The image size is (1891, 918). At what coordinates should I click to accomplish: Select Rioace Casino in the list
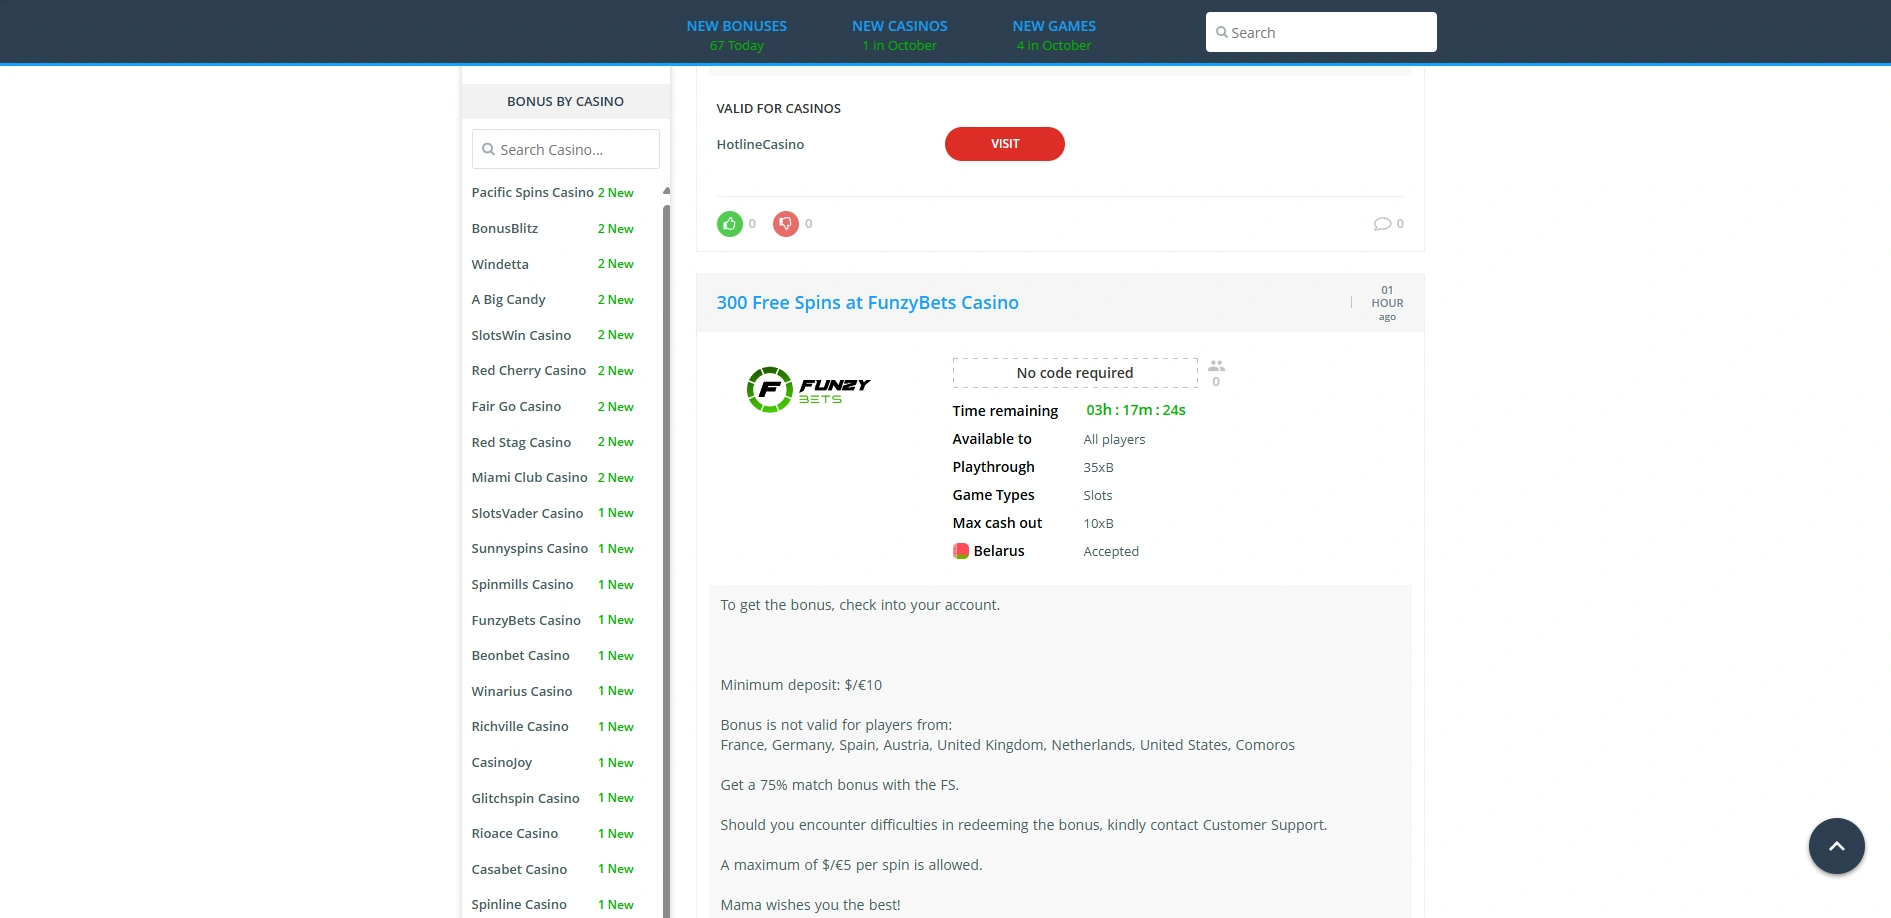[514, 833]
